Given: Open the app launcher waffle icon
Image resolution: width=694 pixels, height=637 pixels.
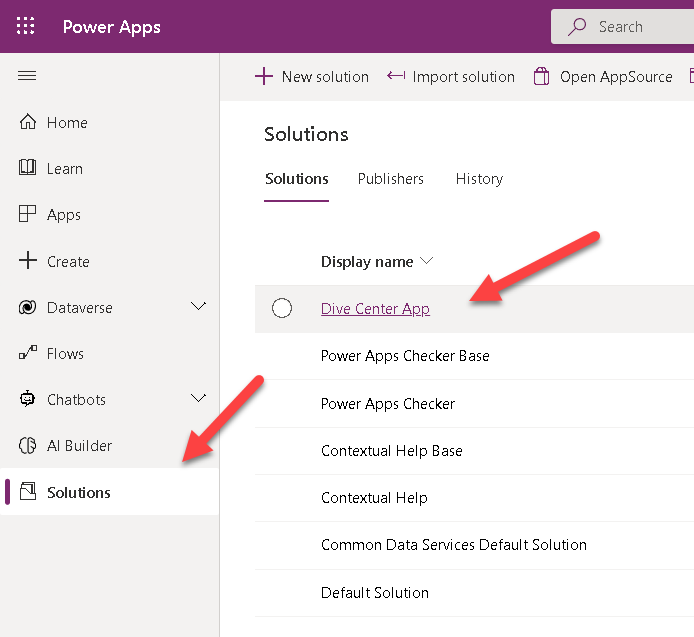Looking at the screenshot, I should click(26, 26).
